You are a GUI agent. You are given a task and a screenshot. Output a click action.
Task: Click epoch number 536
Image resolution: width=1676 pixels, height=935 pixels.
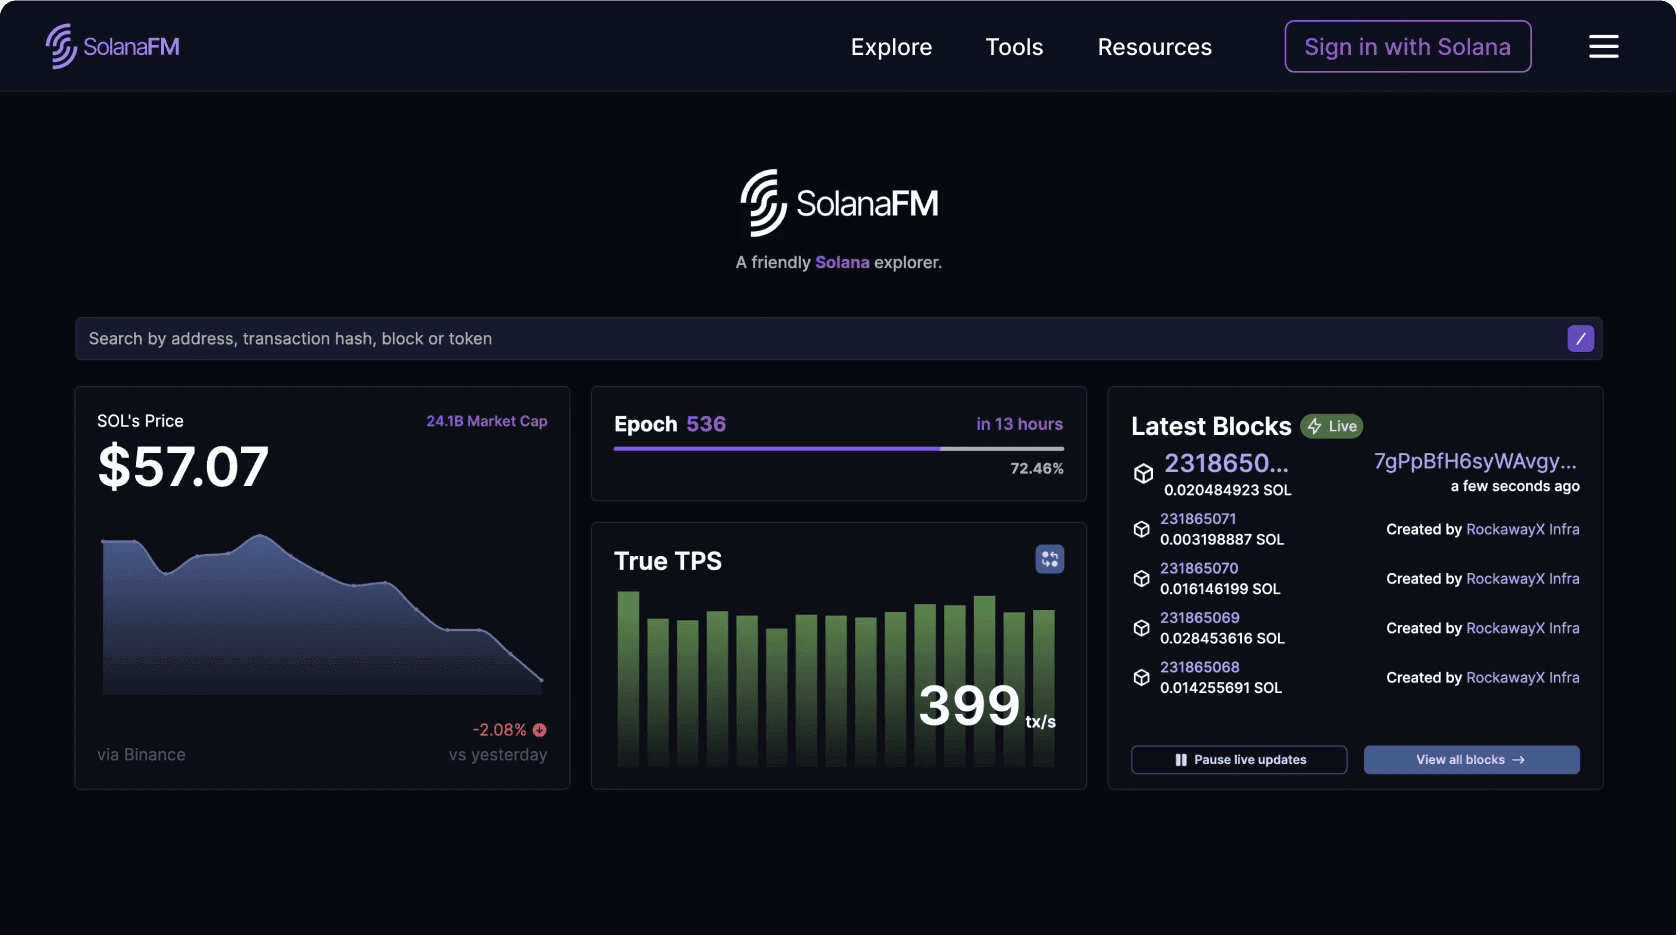706,424
